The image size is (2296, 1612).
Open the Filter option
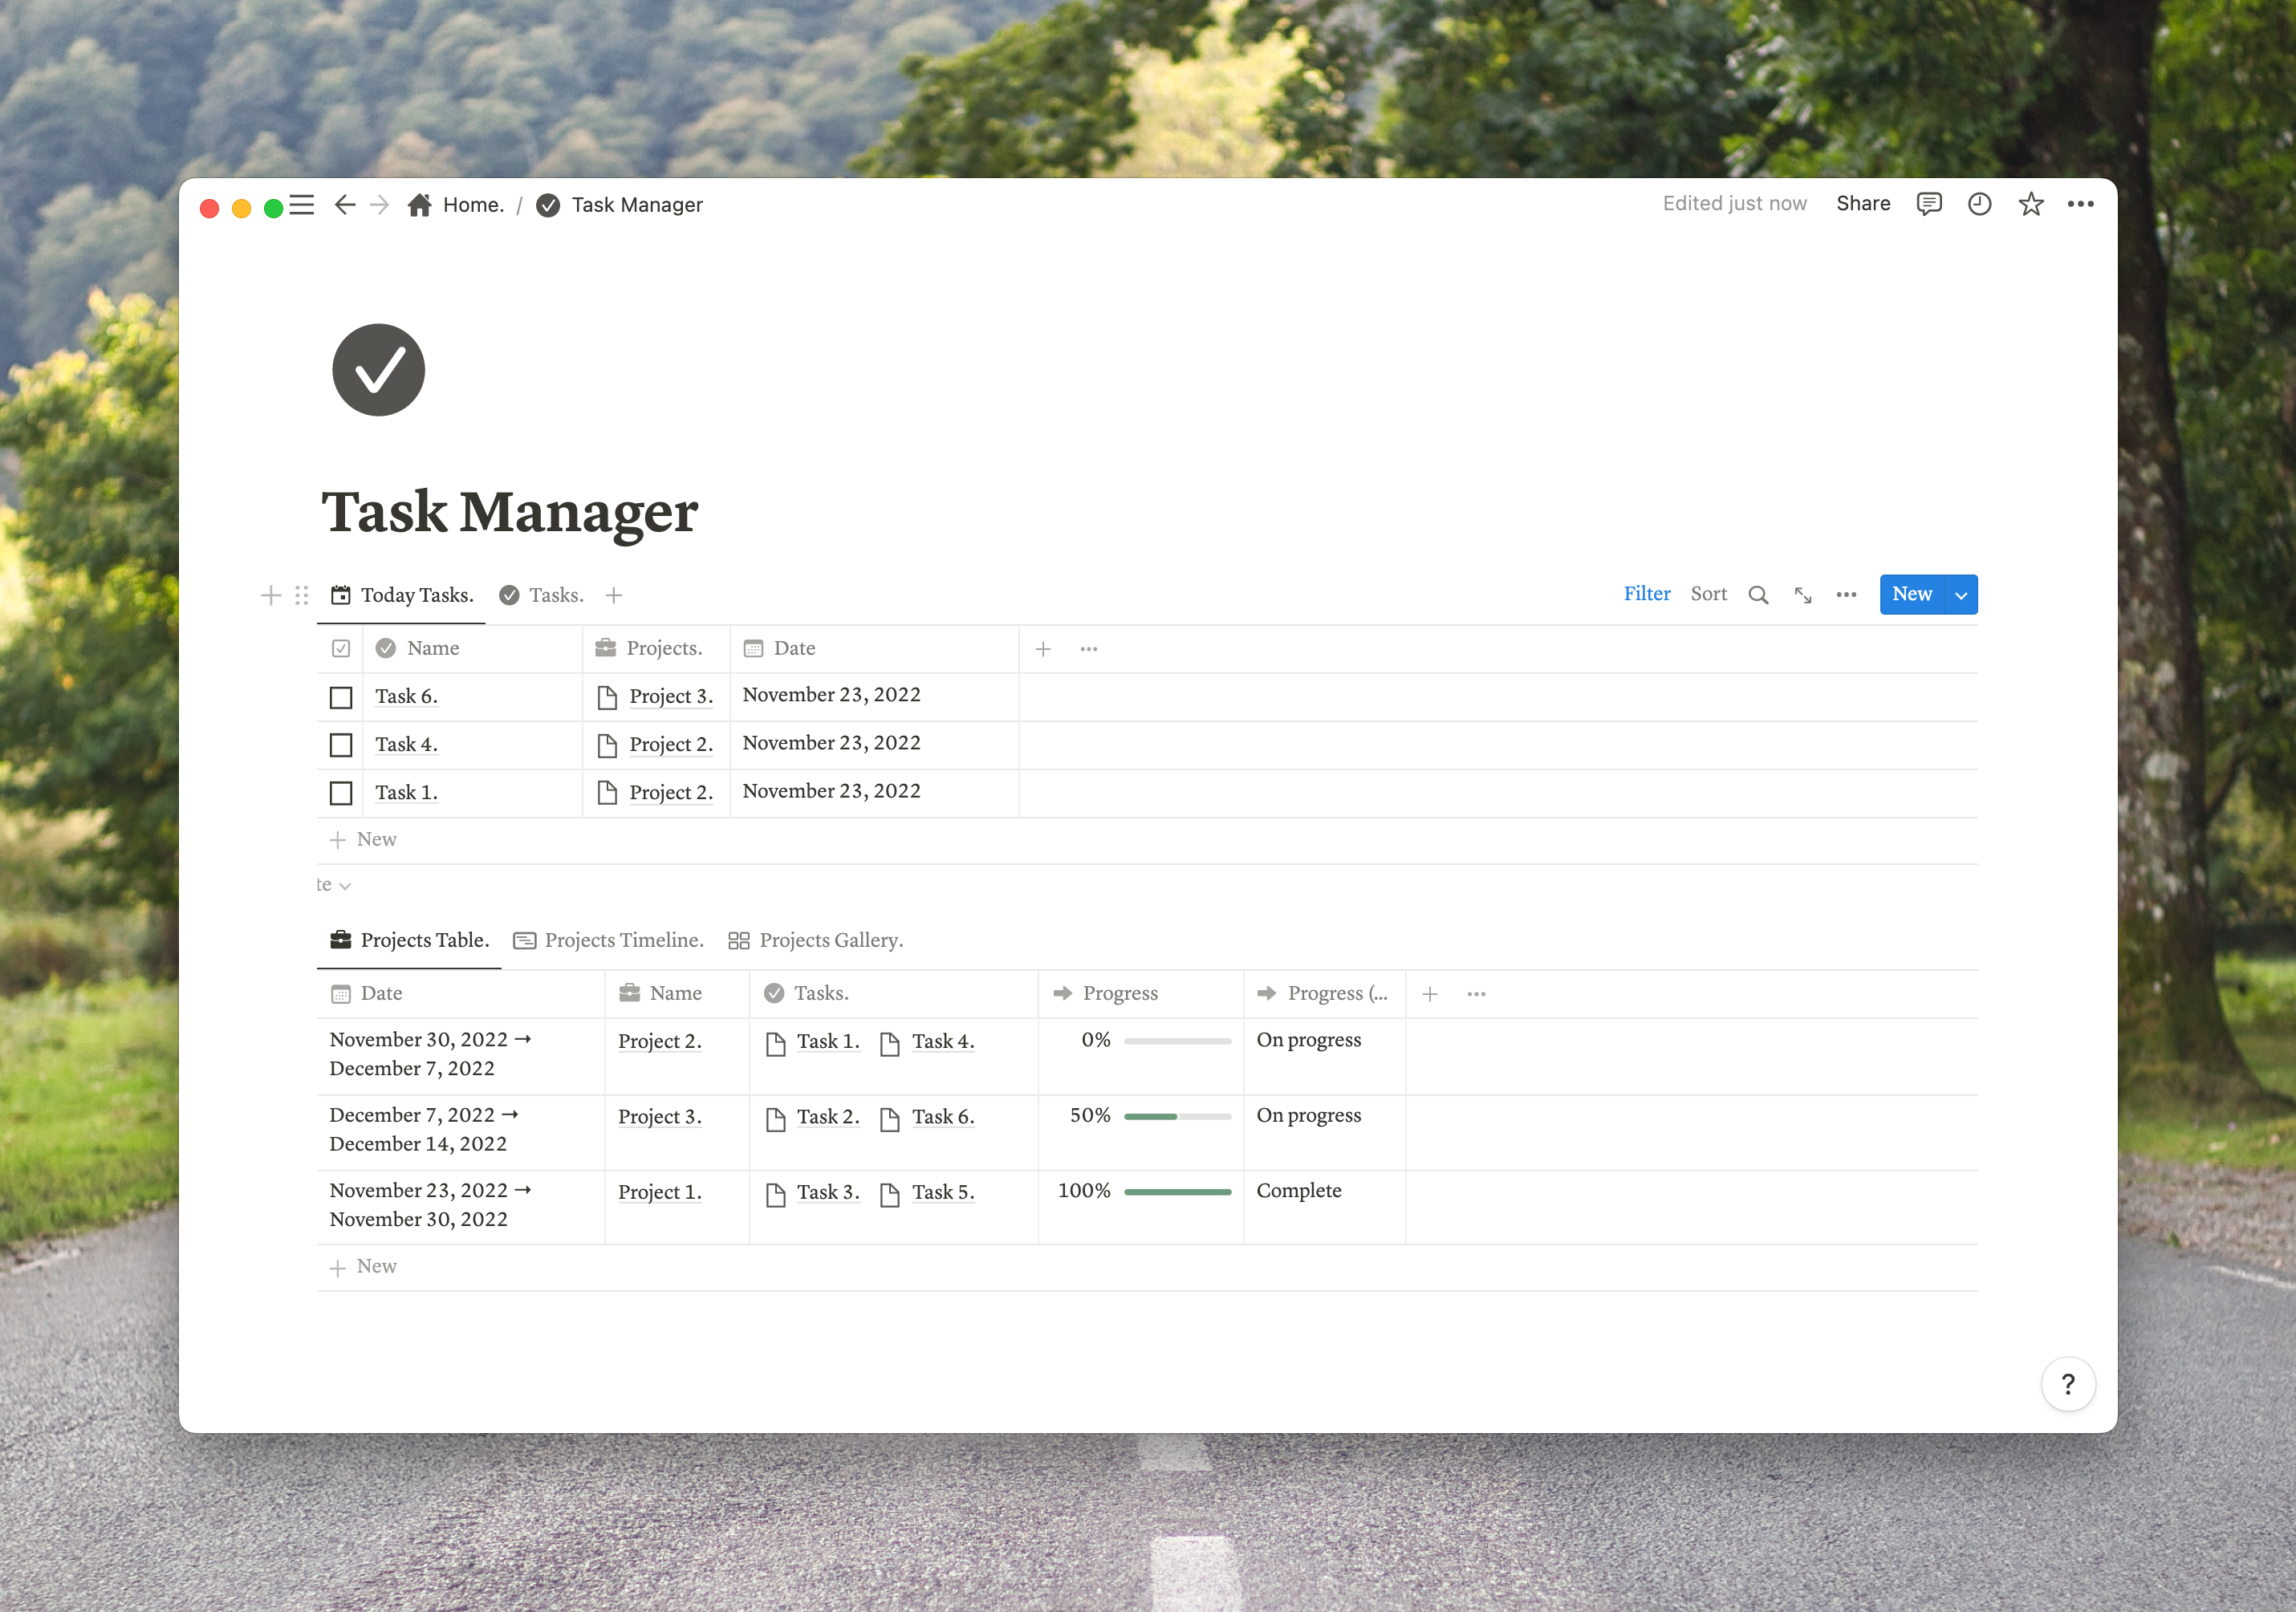(x=1646, y=594)
